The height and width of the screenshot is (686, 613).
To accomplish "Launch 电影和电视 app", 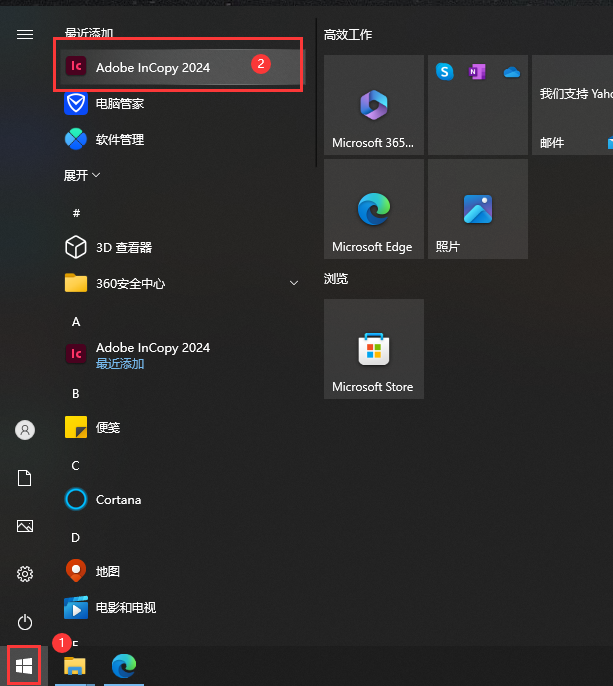I will [x=125, y=607].
